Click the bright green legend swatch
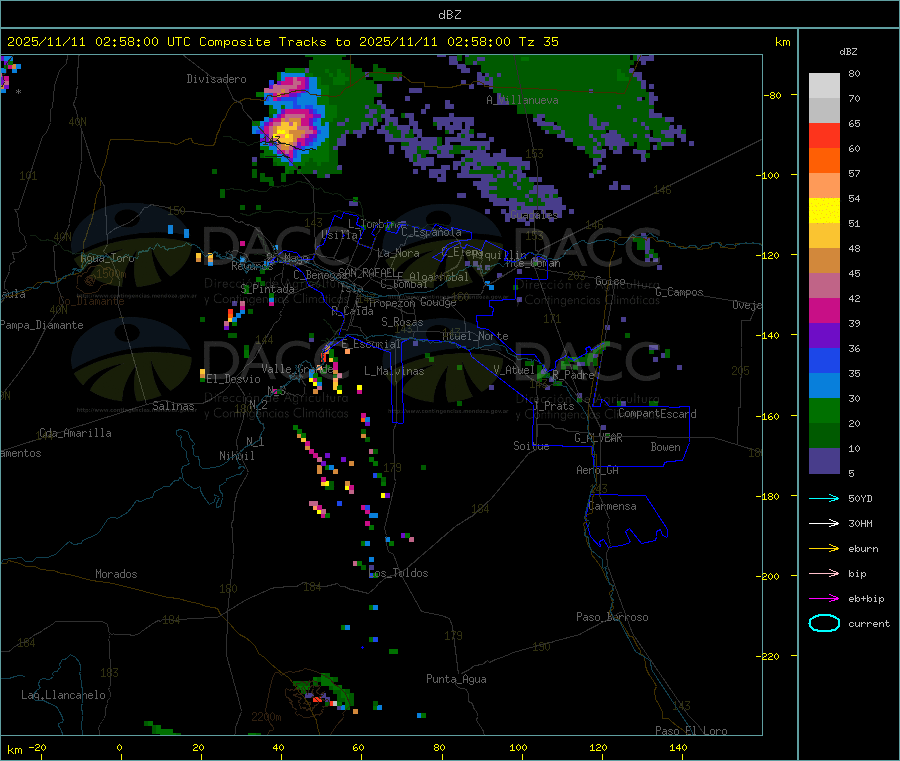900x761 pixels. click(824, 411)
